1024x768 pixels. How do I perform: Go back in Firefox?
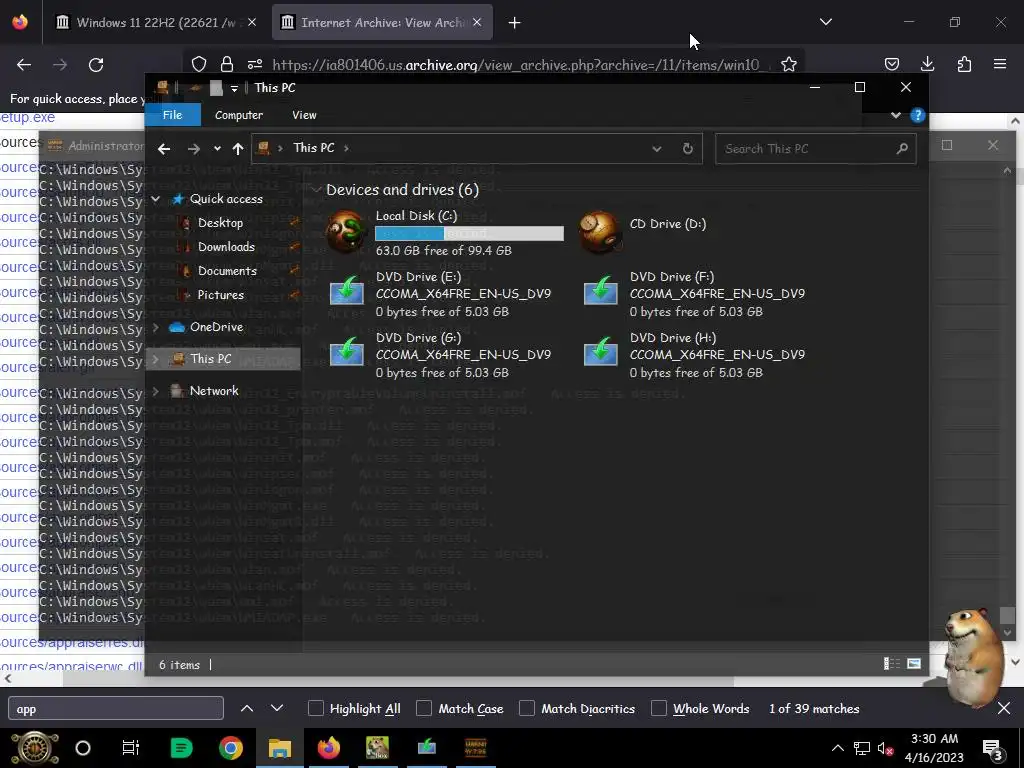24,65
